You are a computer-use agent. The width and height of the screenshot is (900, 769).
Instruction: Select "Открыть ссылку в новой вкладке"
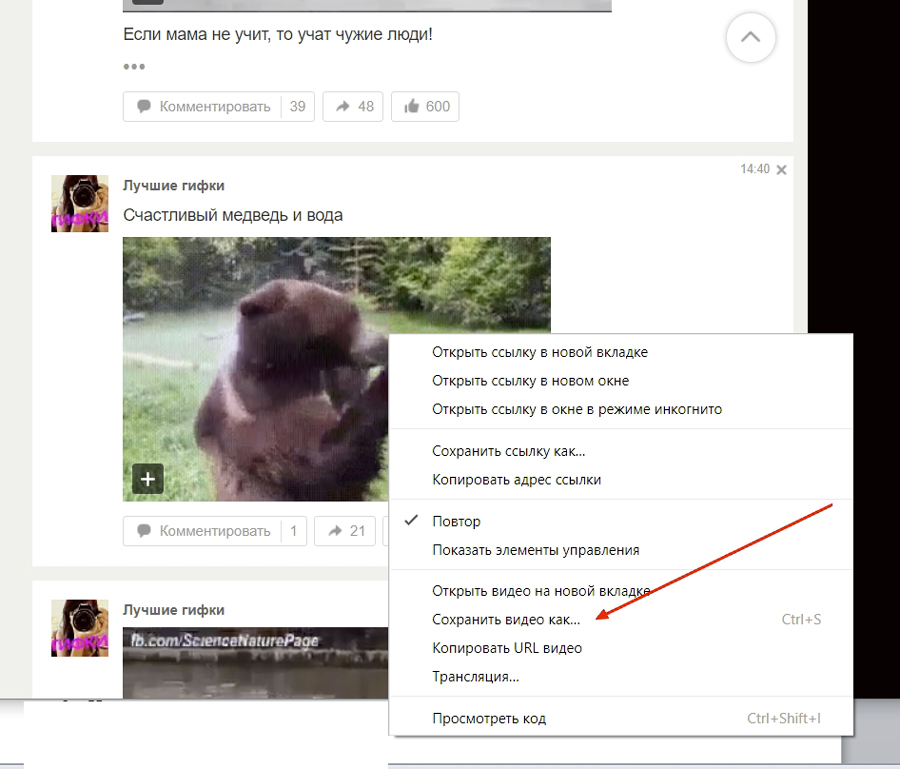coord(539,352)
